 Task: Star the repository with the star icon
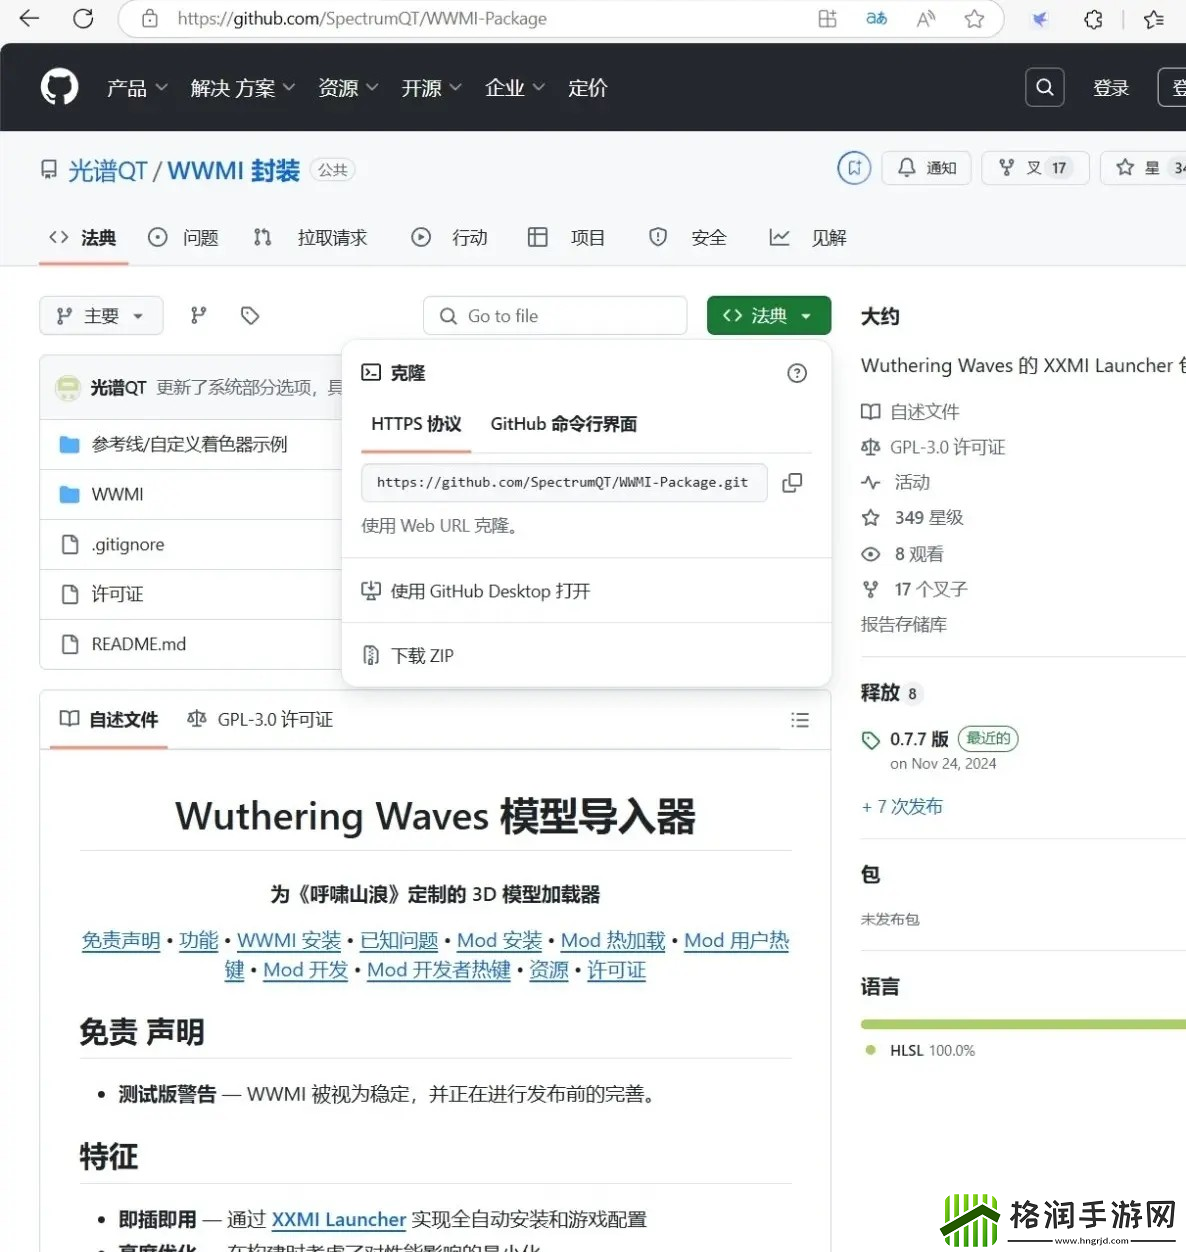pyautogui.click(x=1124, y=167)
